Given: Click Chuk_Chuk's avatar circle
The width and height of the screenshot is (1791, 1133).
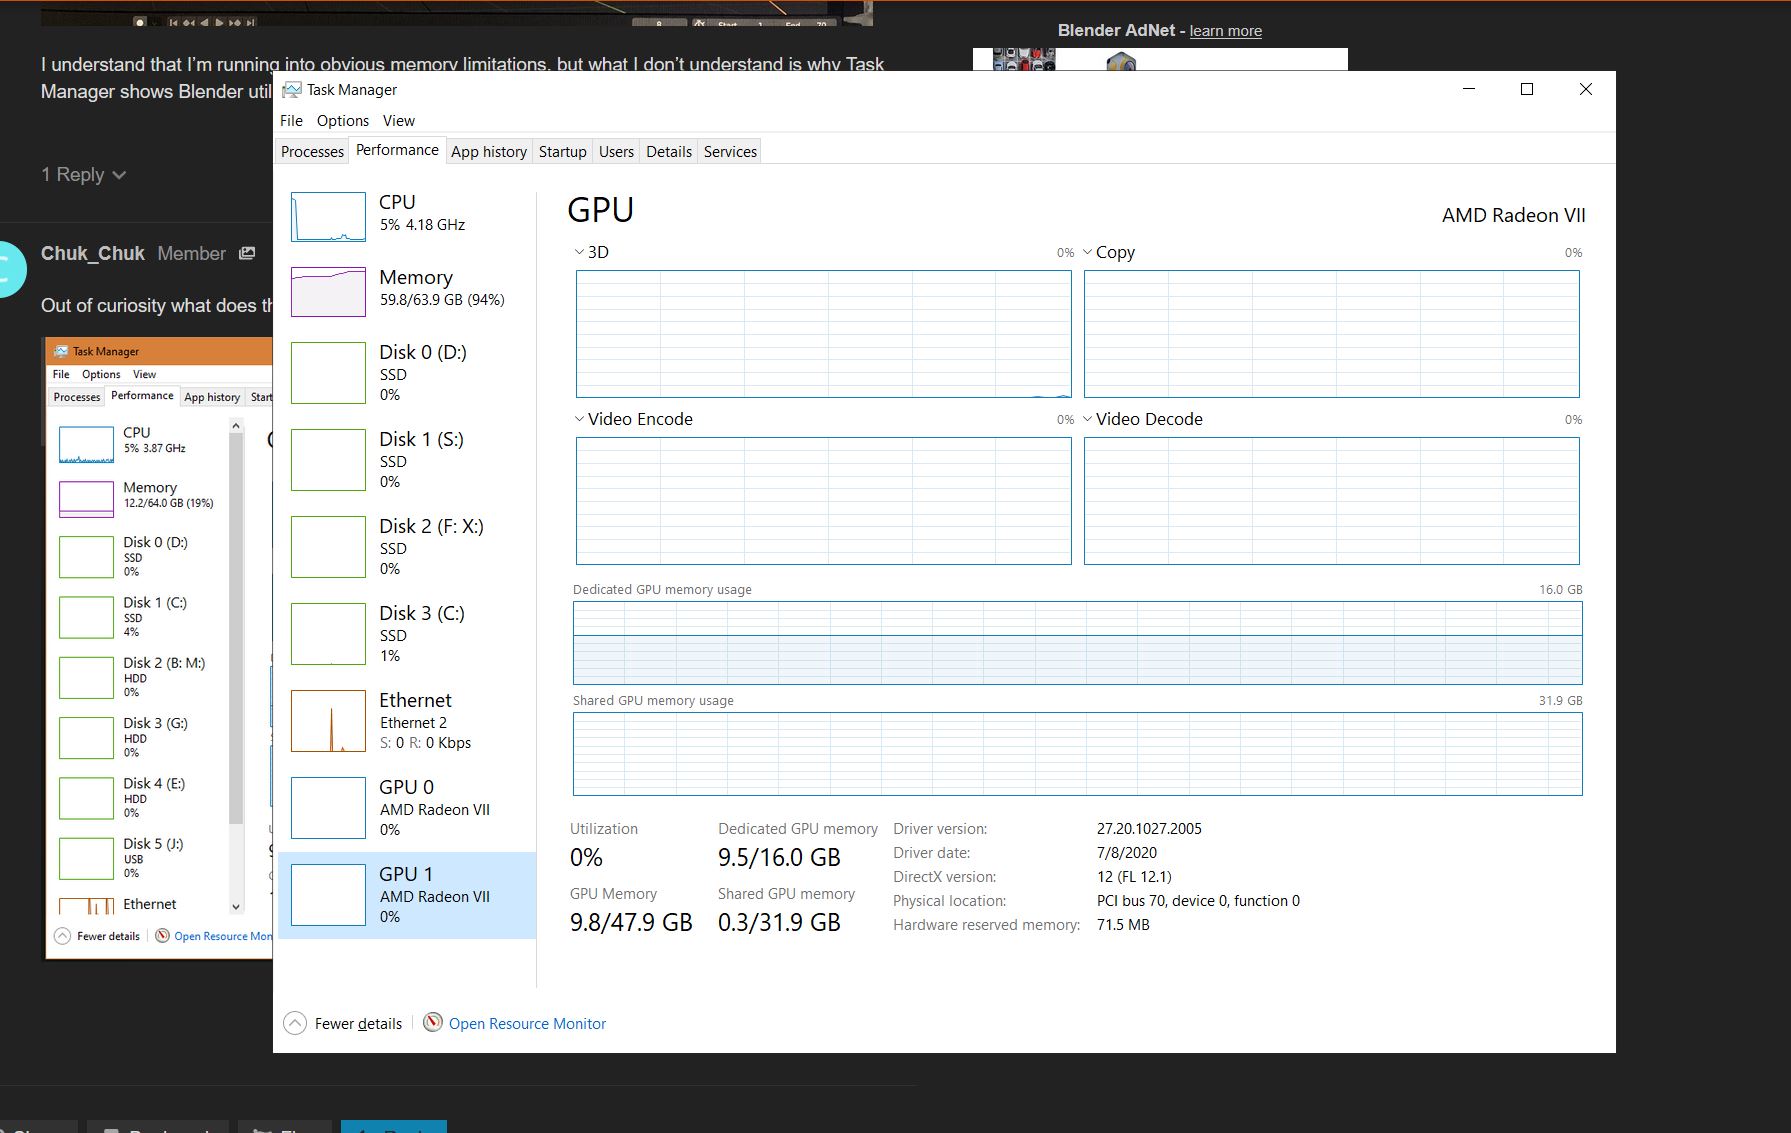Looking at the screenshot, I should click(x=8, y=269).
